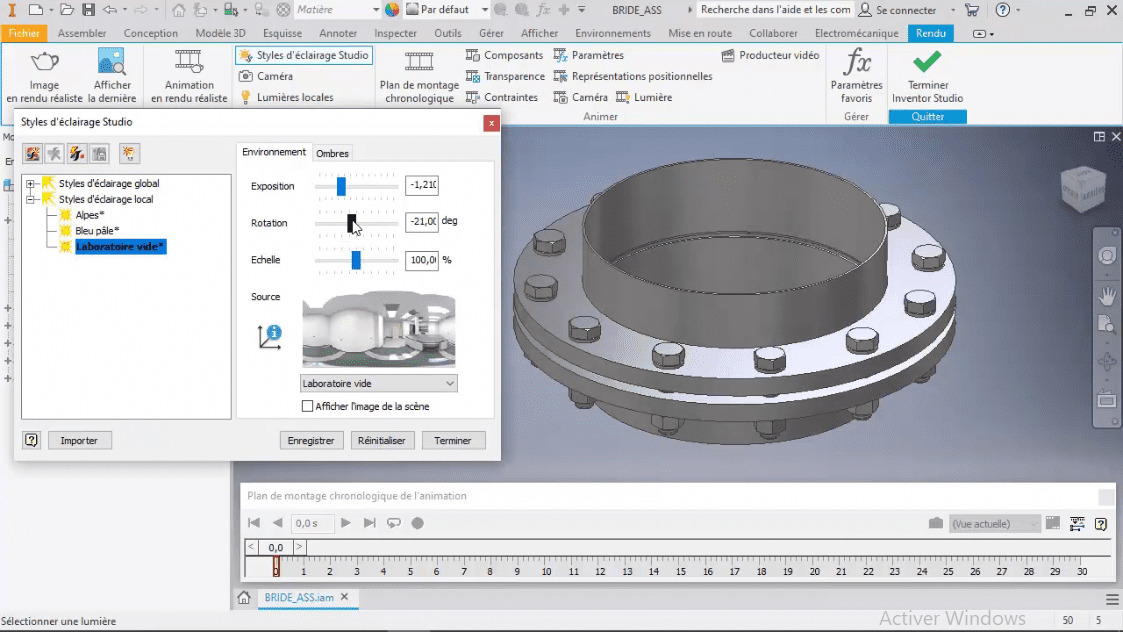Open the Producteur vidéo tool
Screen dimensions: 1123x632
[x=770, y=55]
